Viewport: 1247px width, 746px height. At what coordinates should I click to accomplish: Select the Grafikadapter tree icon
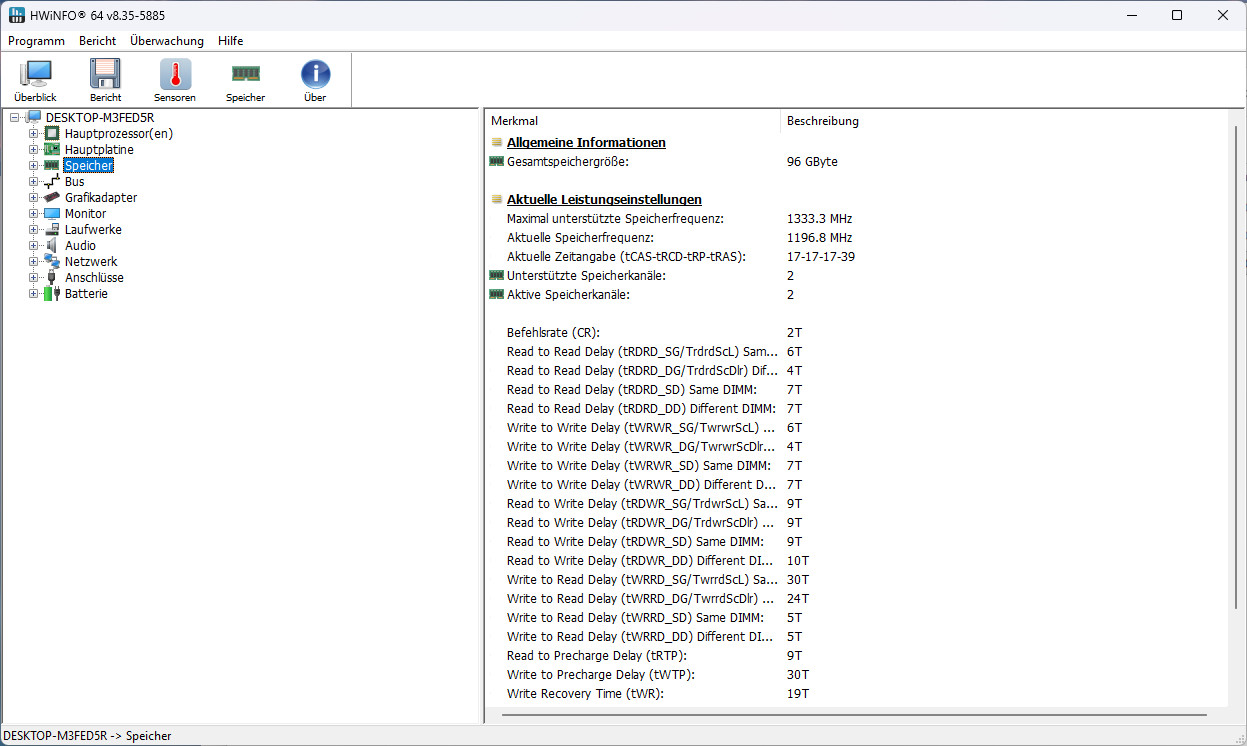click(x=52, y=198)
